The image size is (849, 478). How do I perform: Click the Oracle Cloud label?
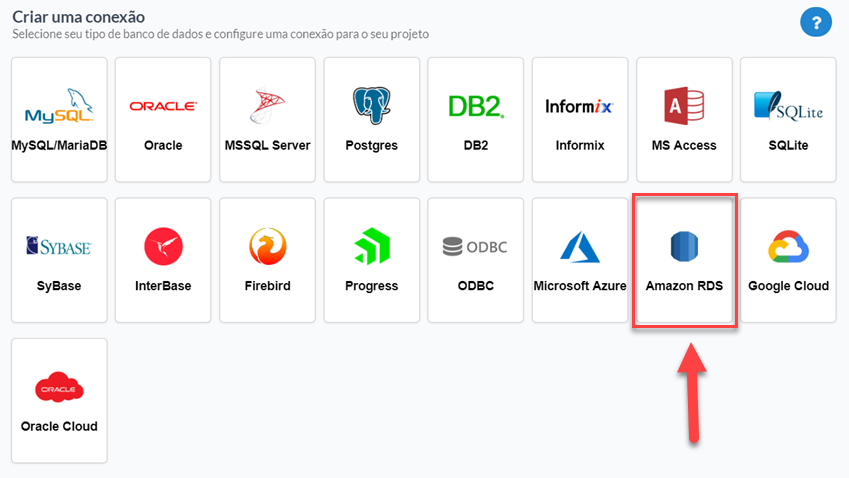[x=59, y=426]
